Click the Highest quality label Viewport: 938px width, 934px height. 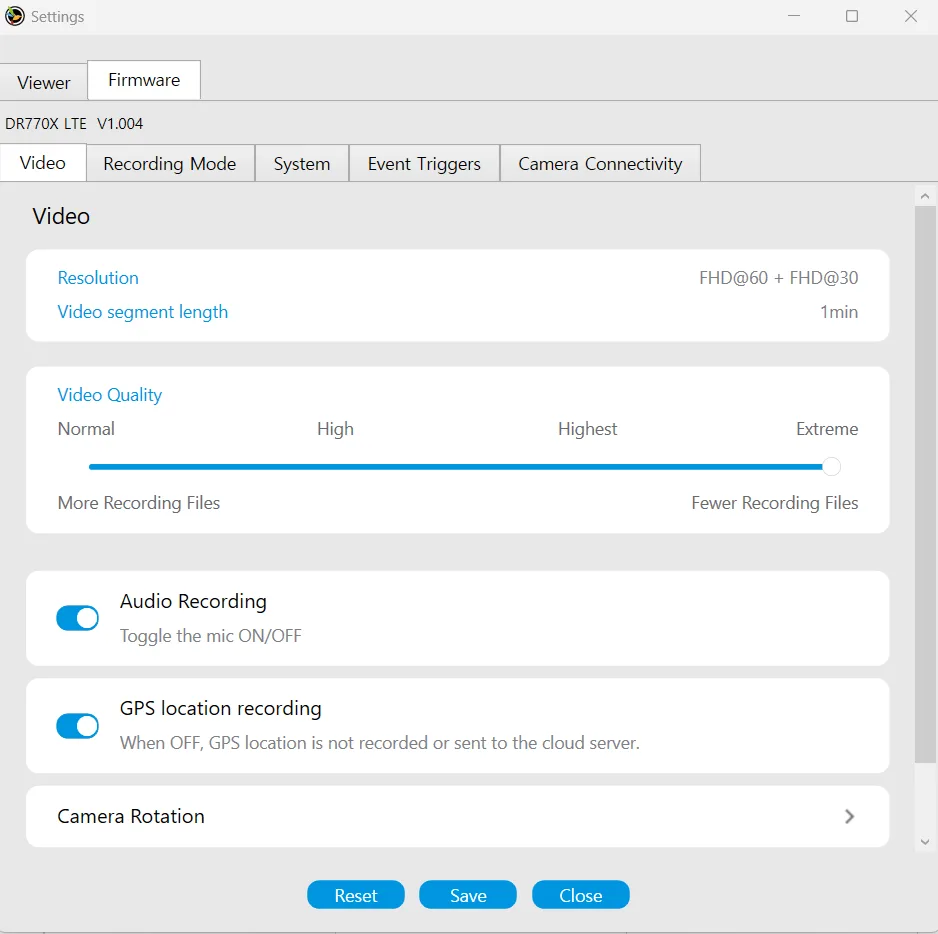click(587, 429)
